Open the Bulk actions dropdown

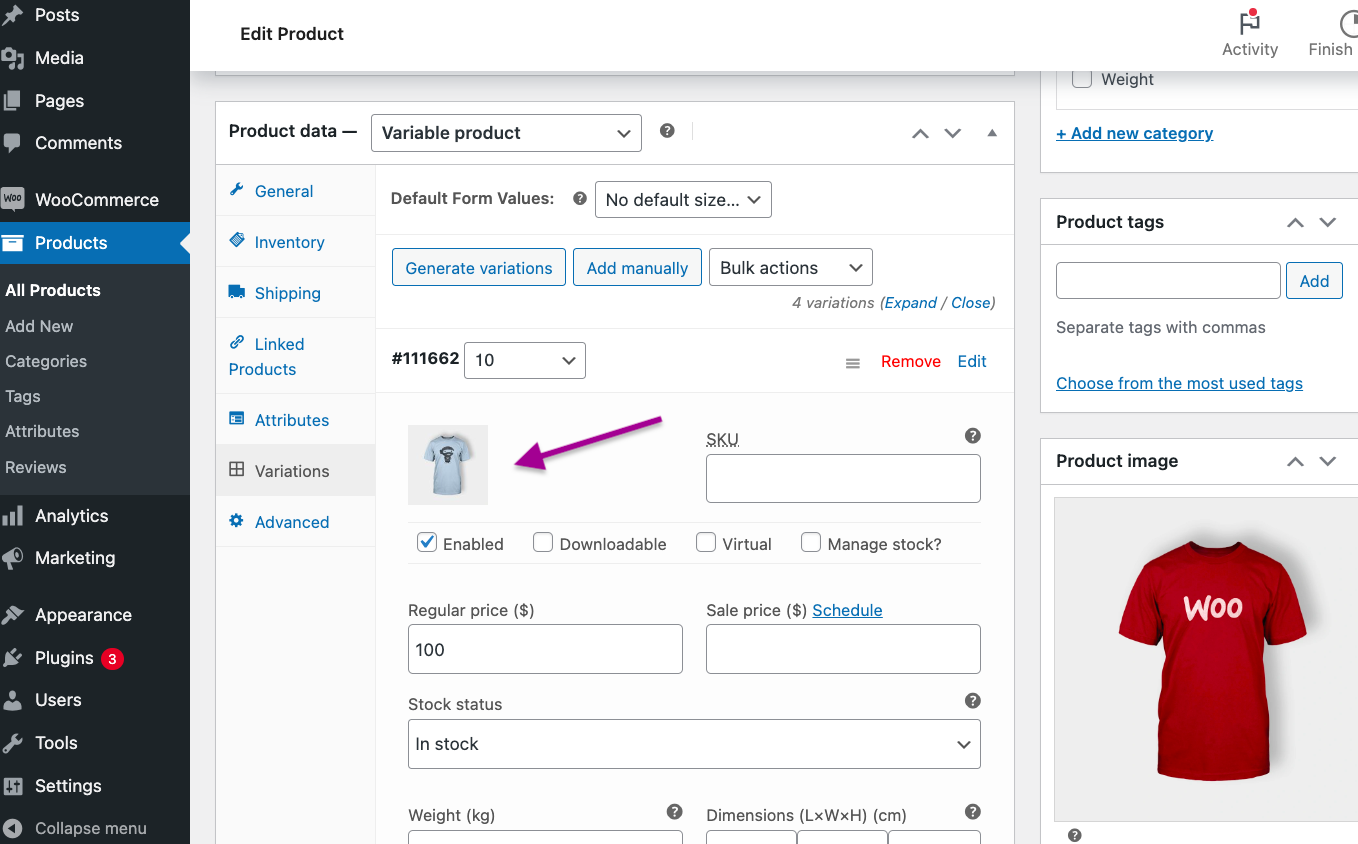[x=789, y=268]
